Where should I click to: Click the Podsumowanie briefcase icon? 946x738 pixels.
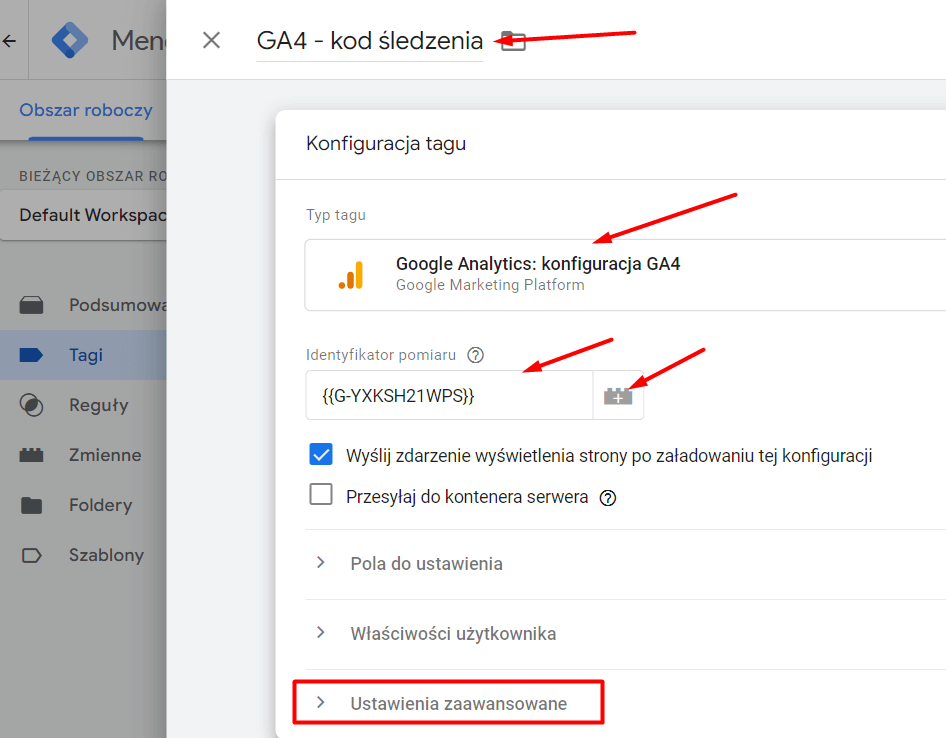pyautogui.click(x=31, y=305)
